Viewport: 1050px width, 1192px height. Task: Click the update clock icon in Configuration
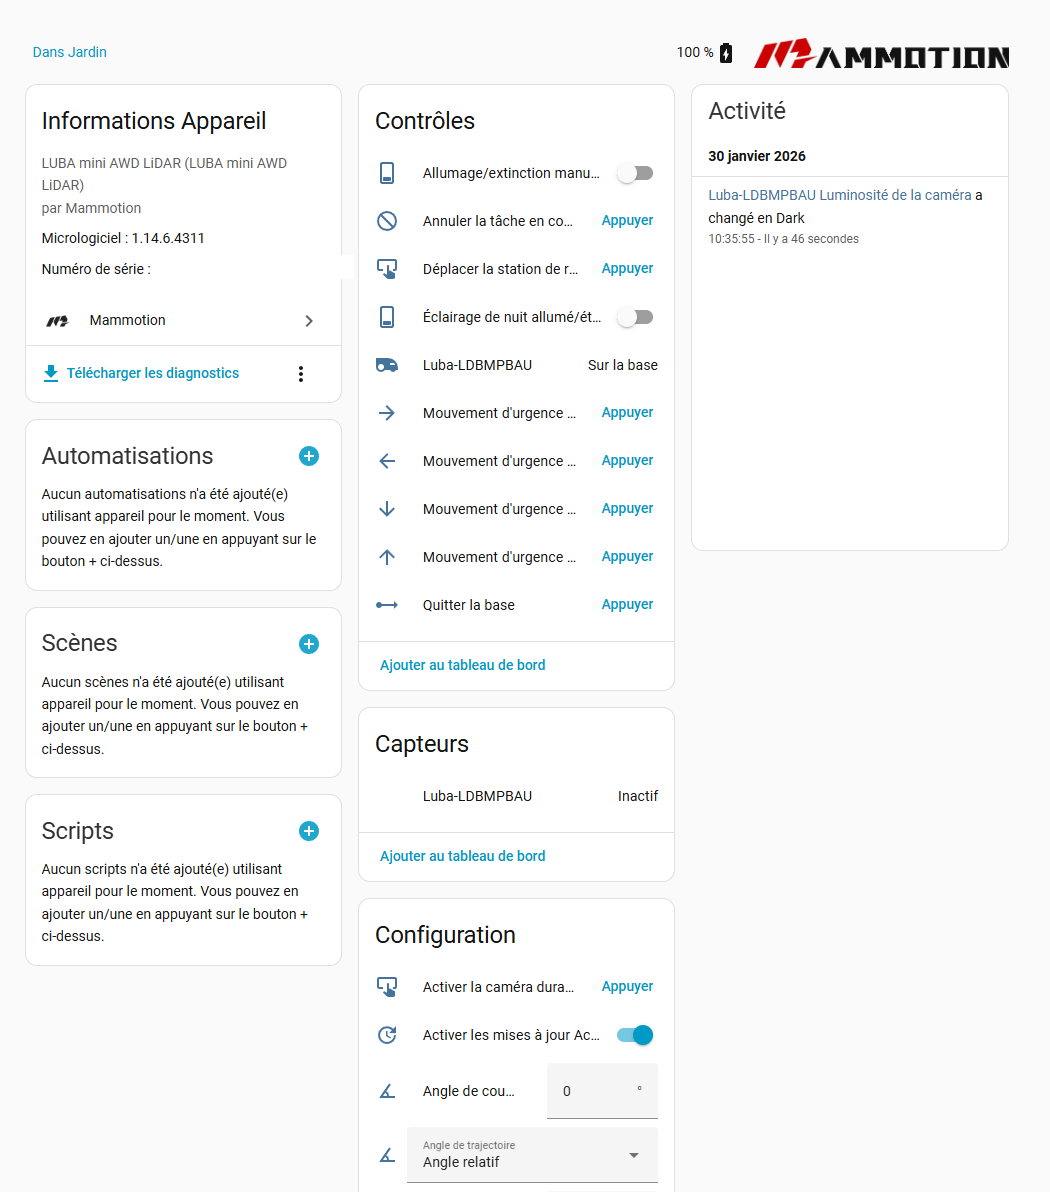pos(387,1035)
